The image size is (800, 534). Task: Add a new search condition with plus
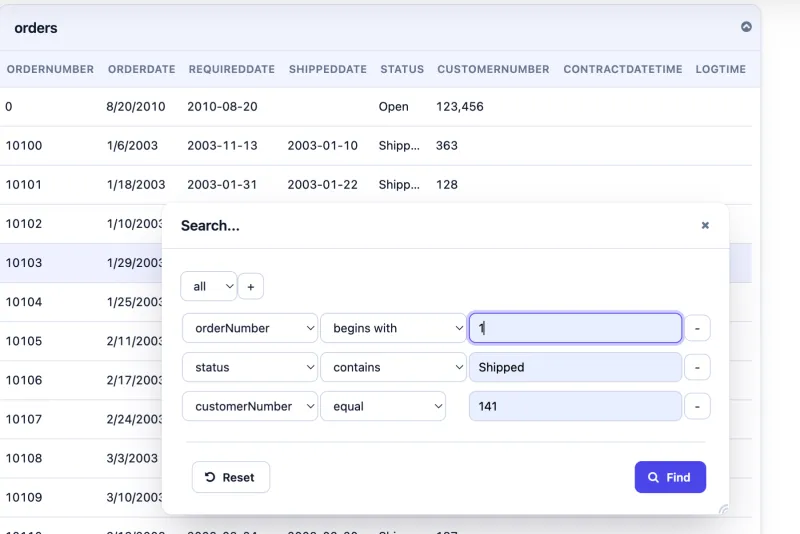tap(251, 286)
